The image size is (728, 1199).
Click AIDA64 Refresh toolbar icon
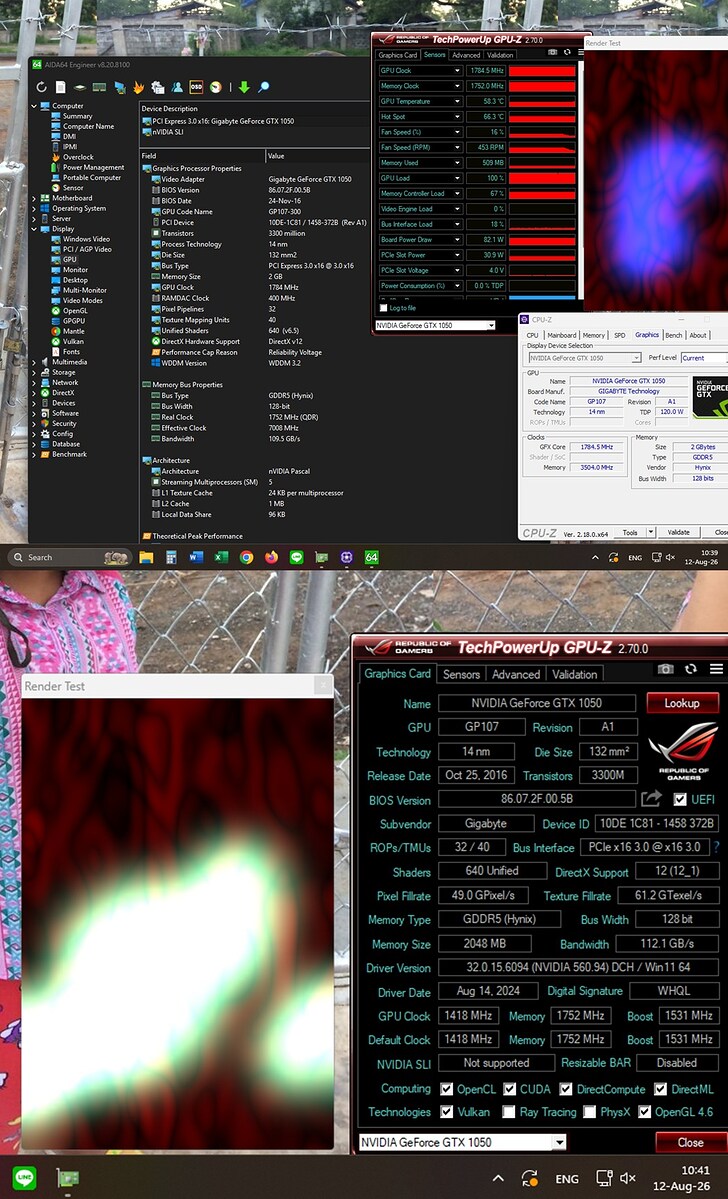(x=41, y=87)
